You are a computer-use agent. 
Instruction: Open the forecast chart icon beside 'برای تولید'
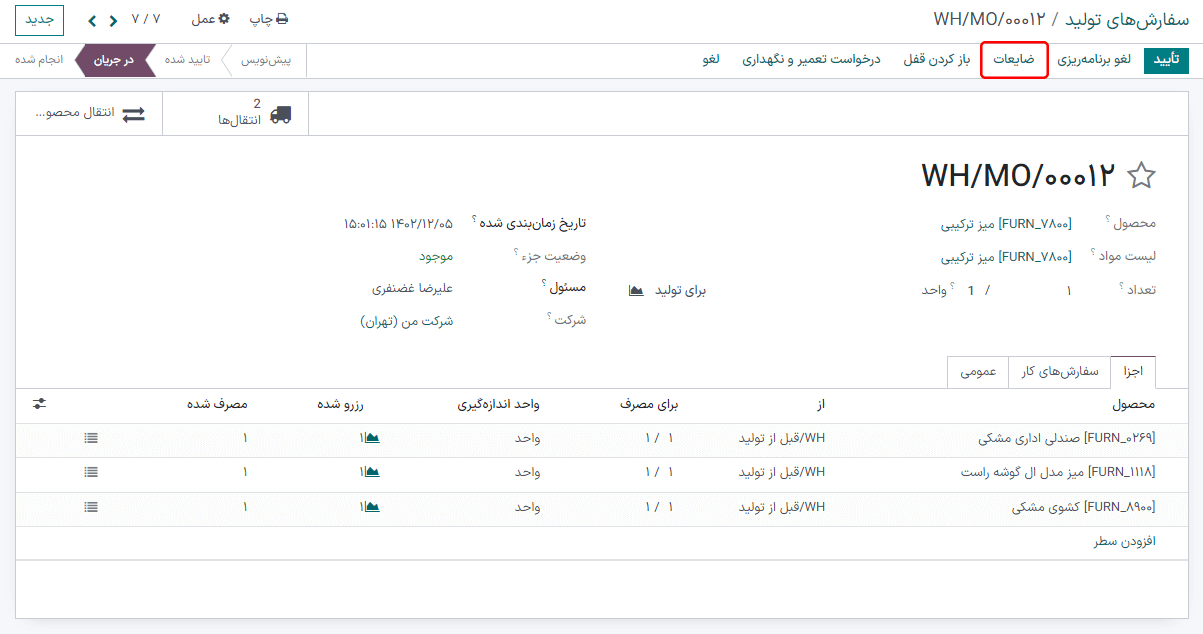click(636, 290)
